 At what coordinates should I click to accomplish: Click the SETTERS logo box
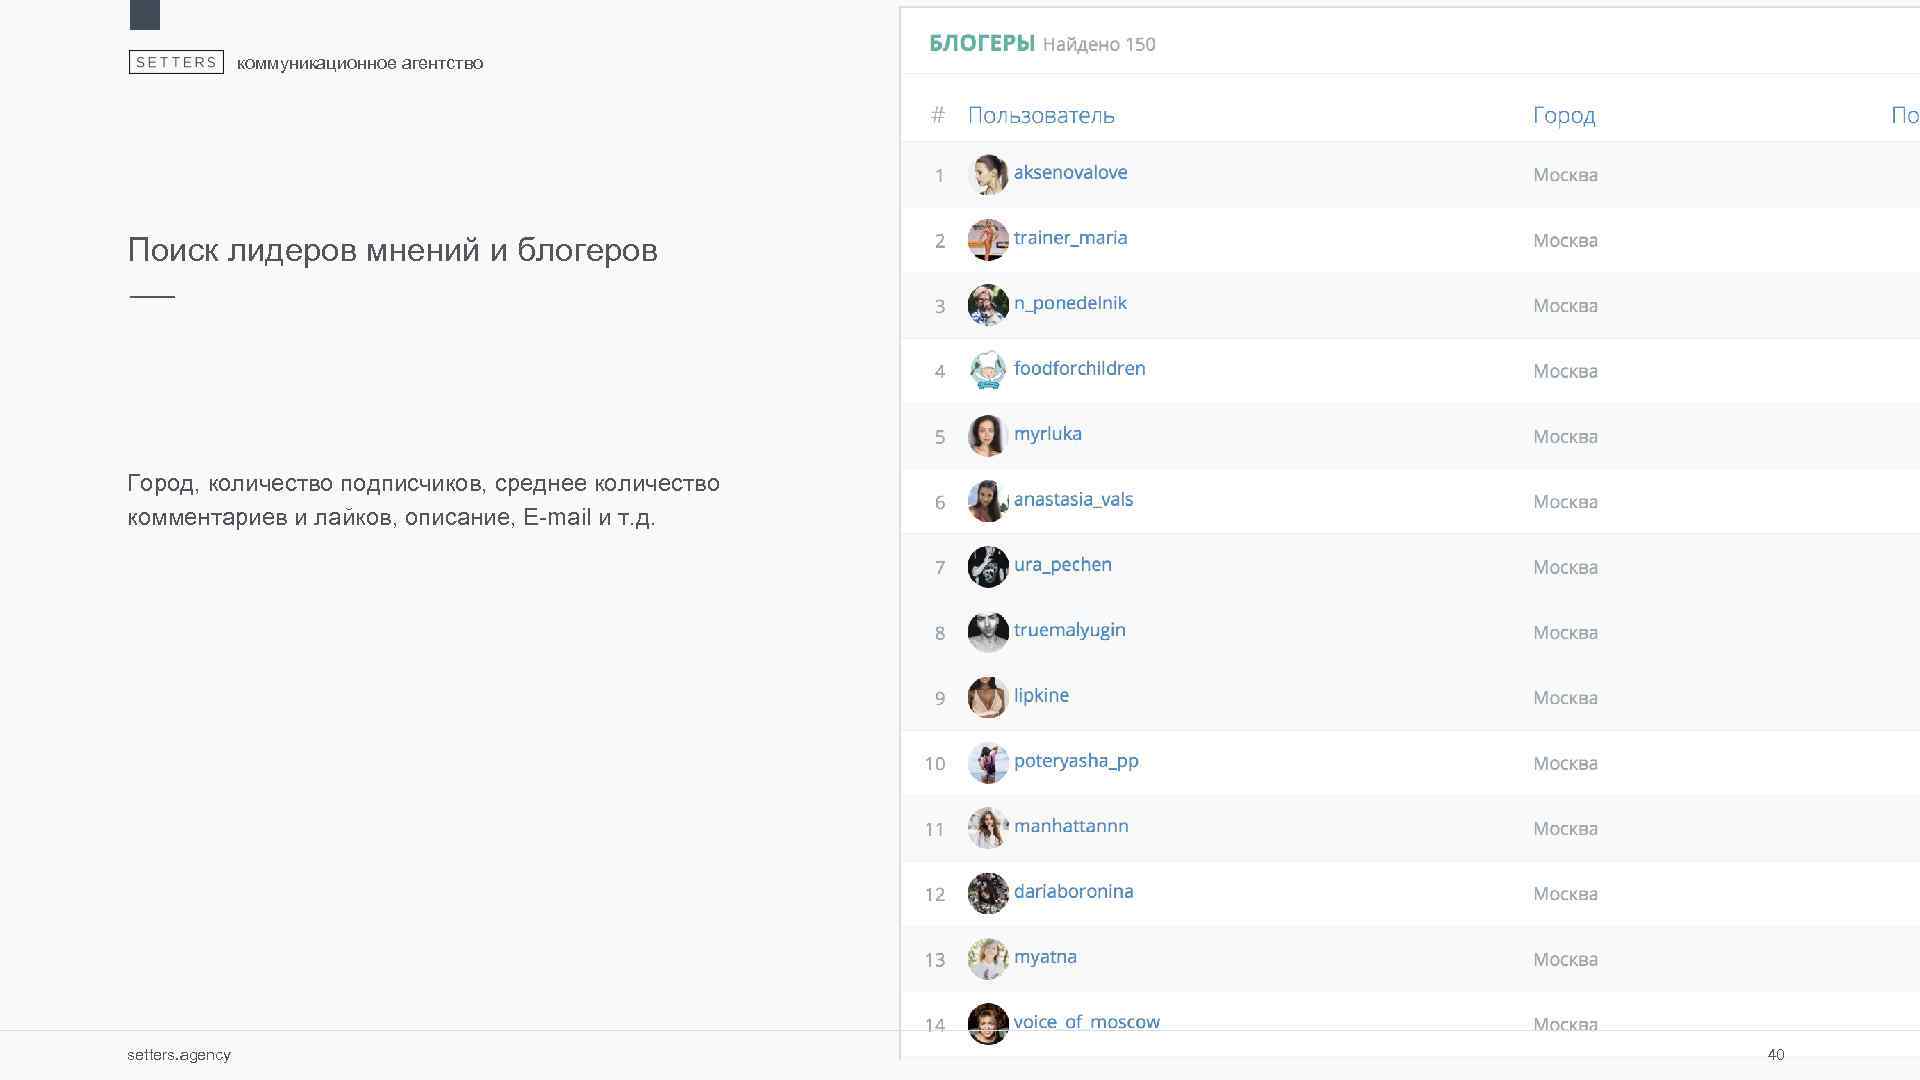click(x=176, y=62)
